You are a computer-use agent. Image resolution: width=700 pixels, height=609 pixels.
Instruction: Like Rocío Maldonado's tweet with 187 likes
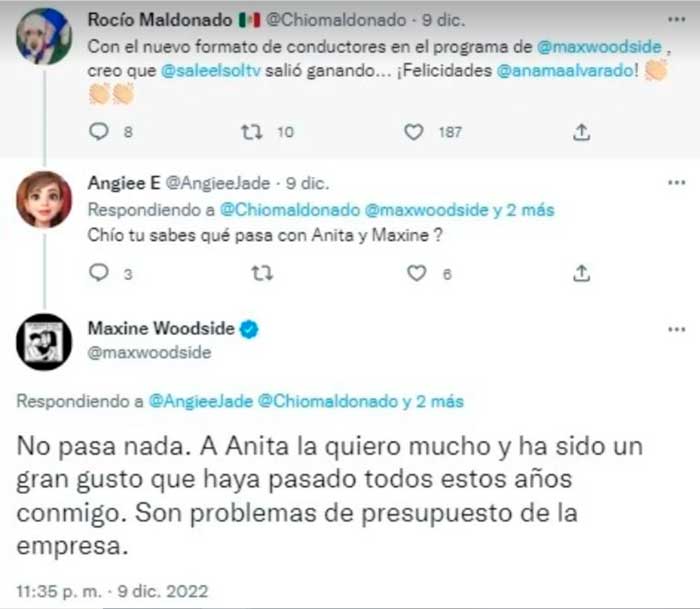click(x=414, y=132)
